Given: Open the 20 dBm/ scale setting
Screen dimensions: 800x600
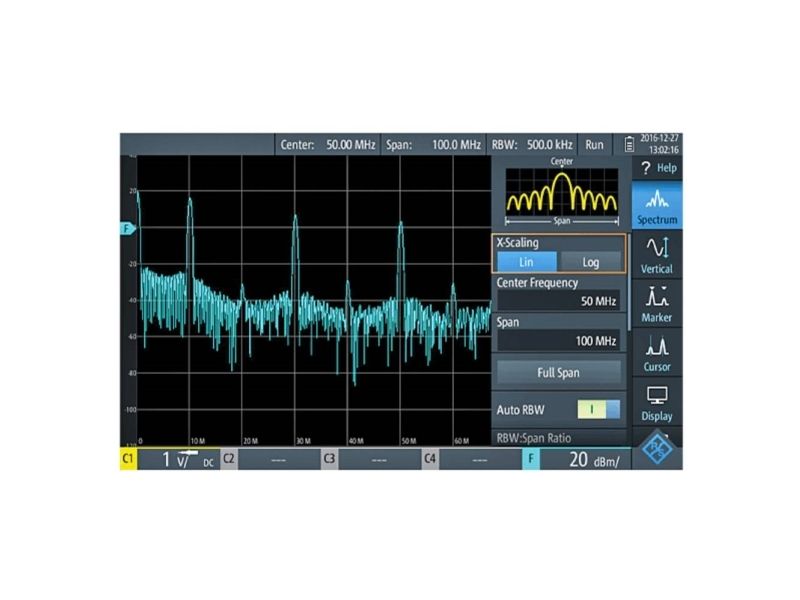Looking at the screenshot, I should 586,459.
